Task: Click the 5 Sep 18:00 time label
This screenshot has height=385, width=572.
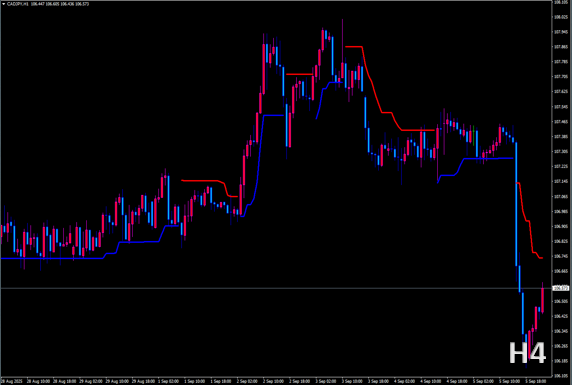Action: [x=536, y=381]
